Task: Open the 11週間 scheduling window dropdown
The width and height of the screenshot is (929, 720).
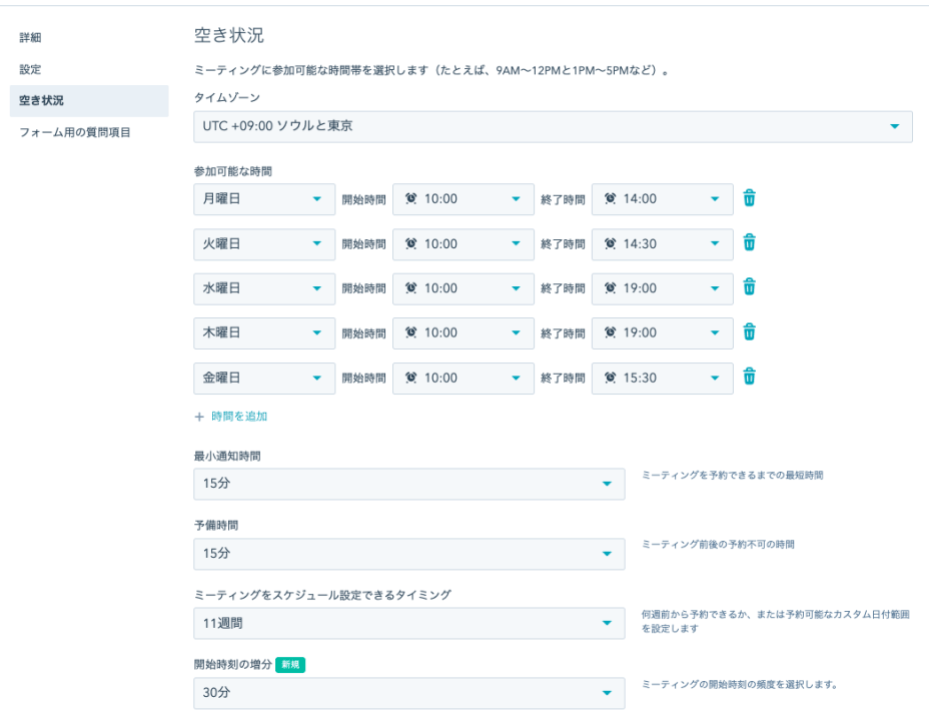Action: [409, 624]
